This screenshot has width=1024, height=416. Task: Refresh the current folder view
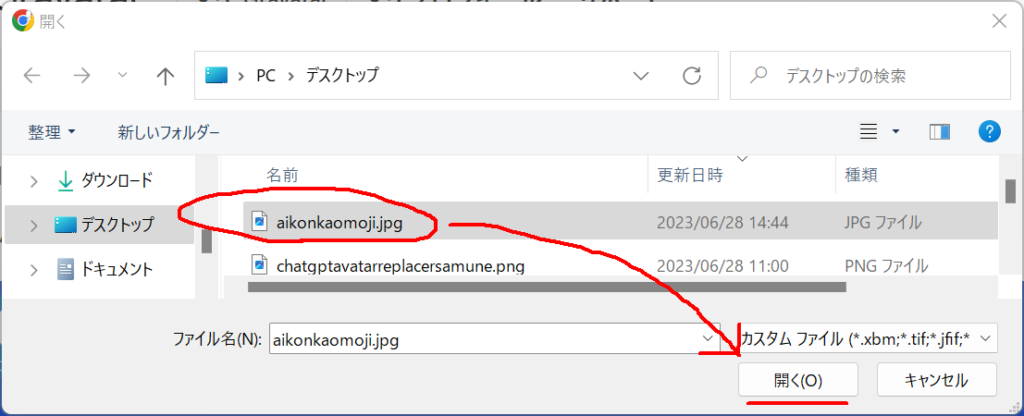click(x=691, y=76)
